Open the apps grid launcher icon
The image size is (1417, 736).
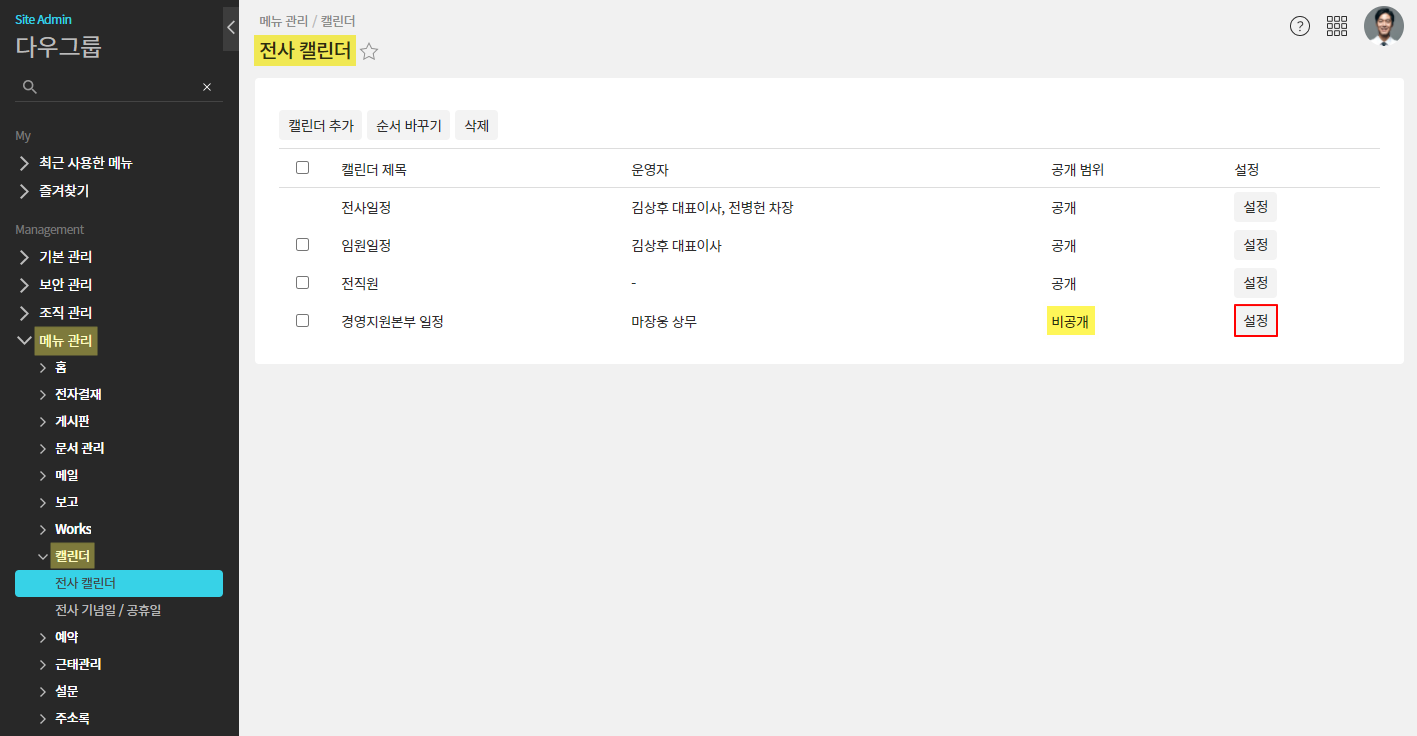pos(1337,27)
